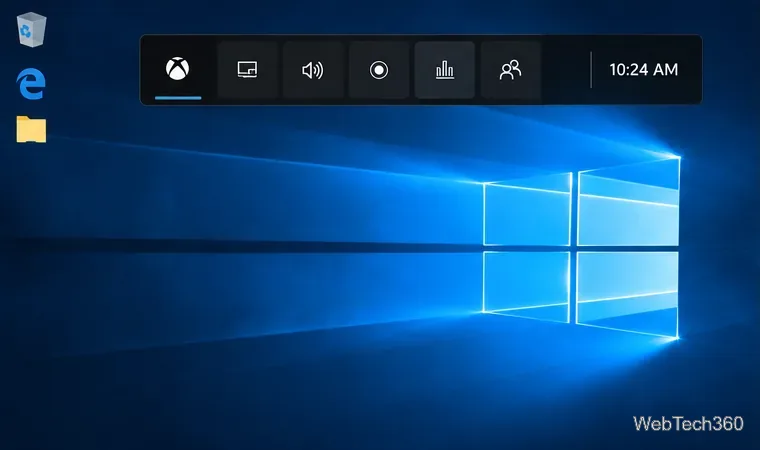Open the Xbox Social people icon
The height and width of the screenshot is (450, 760).
pos(510,70)
